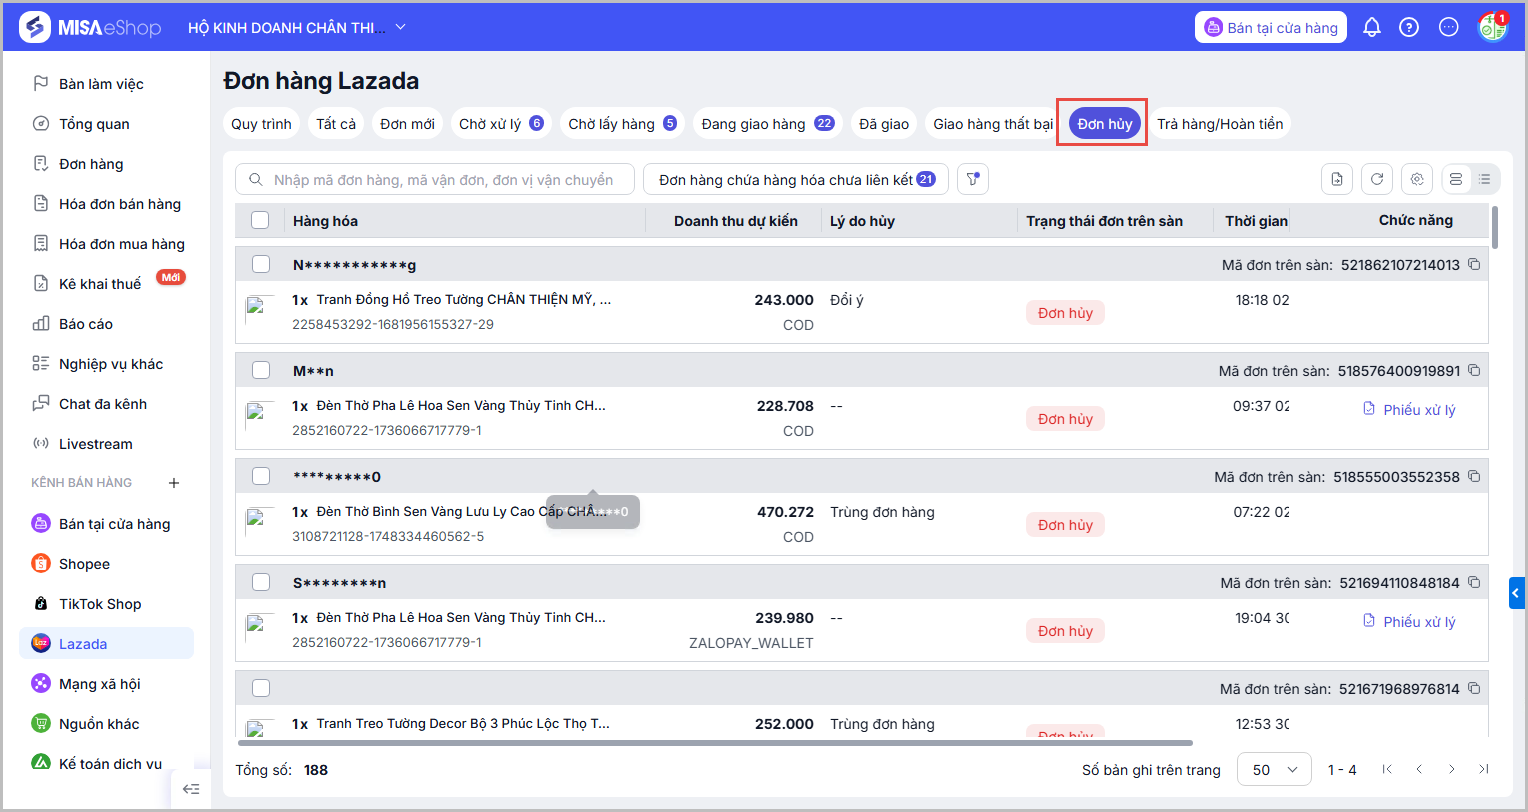This screenshot has width=1528, height=812.
Task: Go to Bàn làm việc in the sidebar
Action: [x=106, y=84]
